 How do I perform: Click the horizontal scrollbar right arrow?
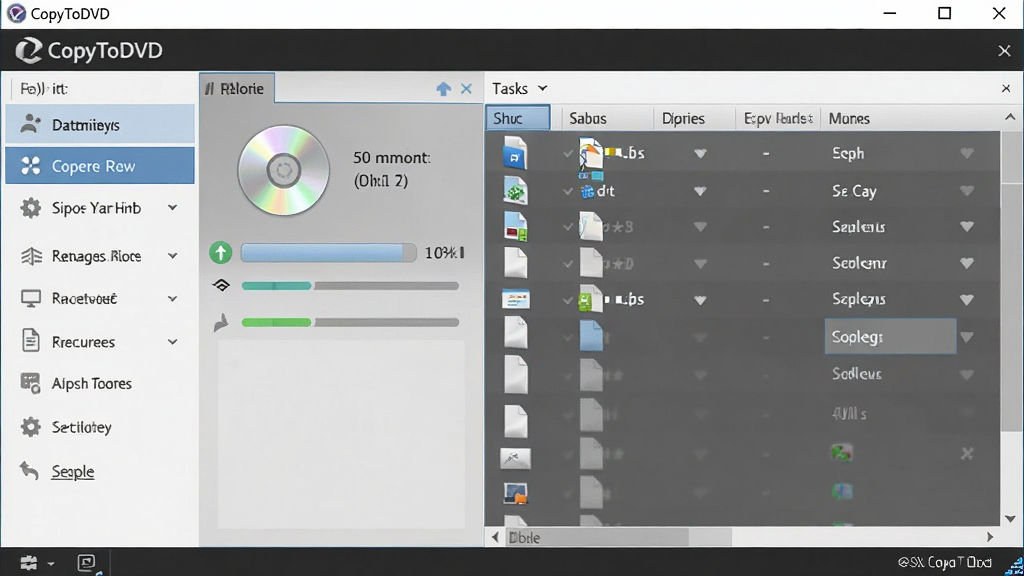click(x=990, y=537)
